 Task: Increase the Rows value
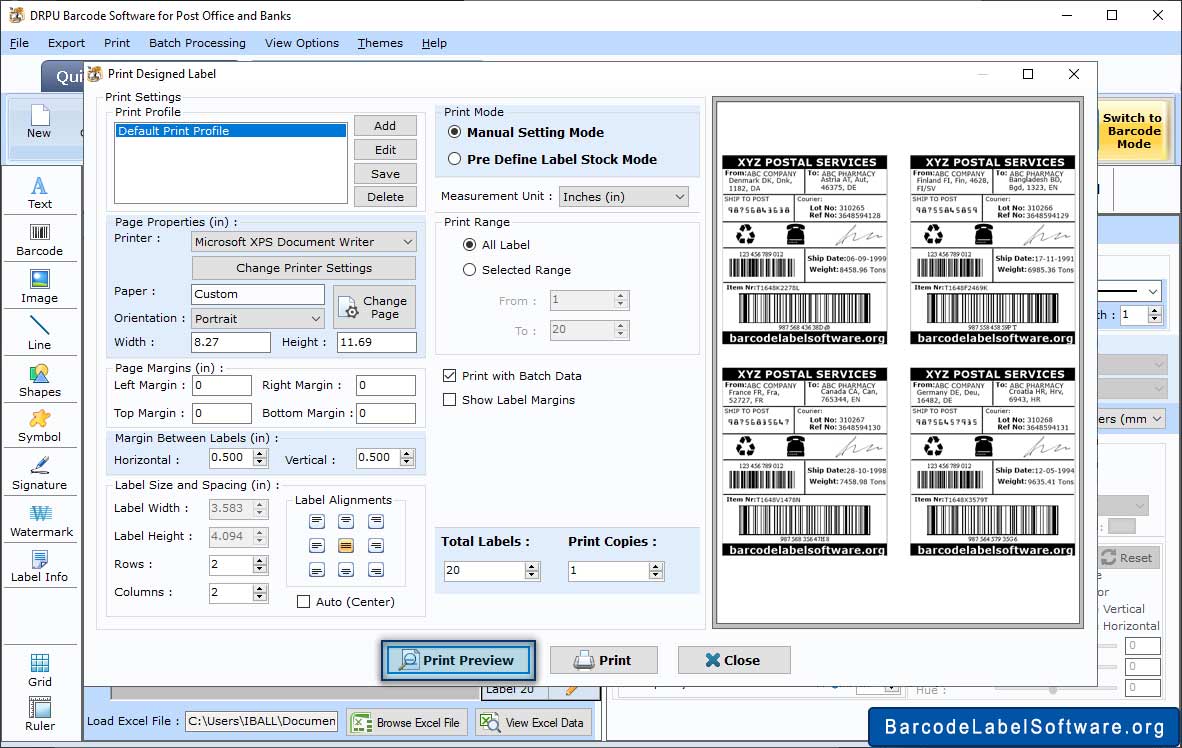point(260,560)
